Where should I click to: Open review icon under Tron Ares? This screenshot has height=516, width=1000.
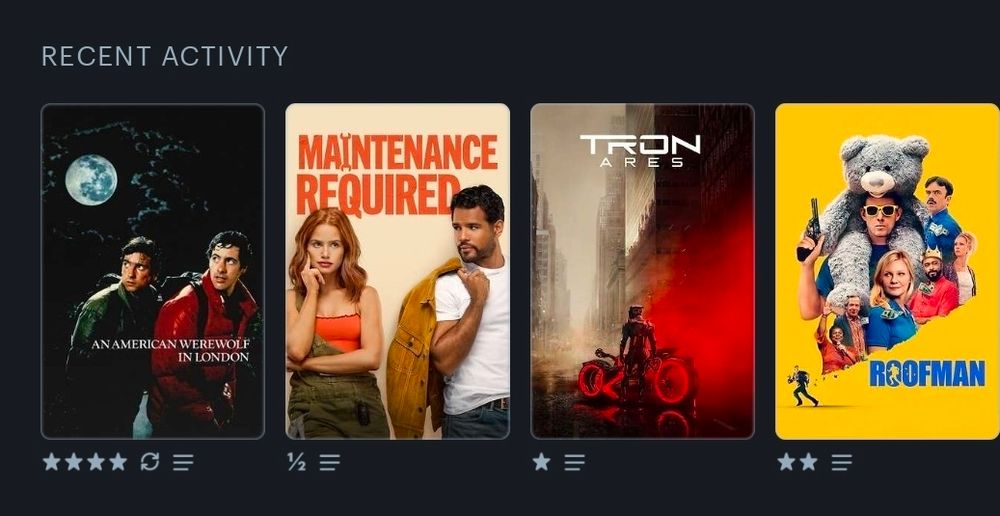click(x=574, y=462)
